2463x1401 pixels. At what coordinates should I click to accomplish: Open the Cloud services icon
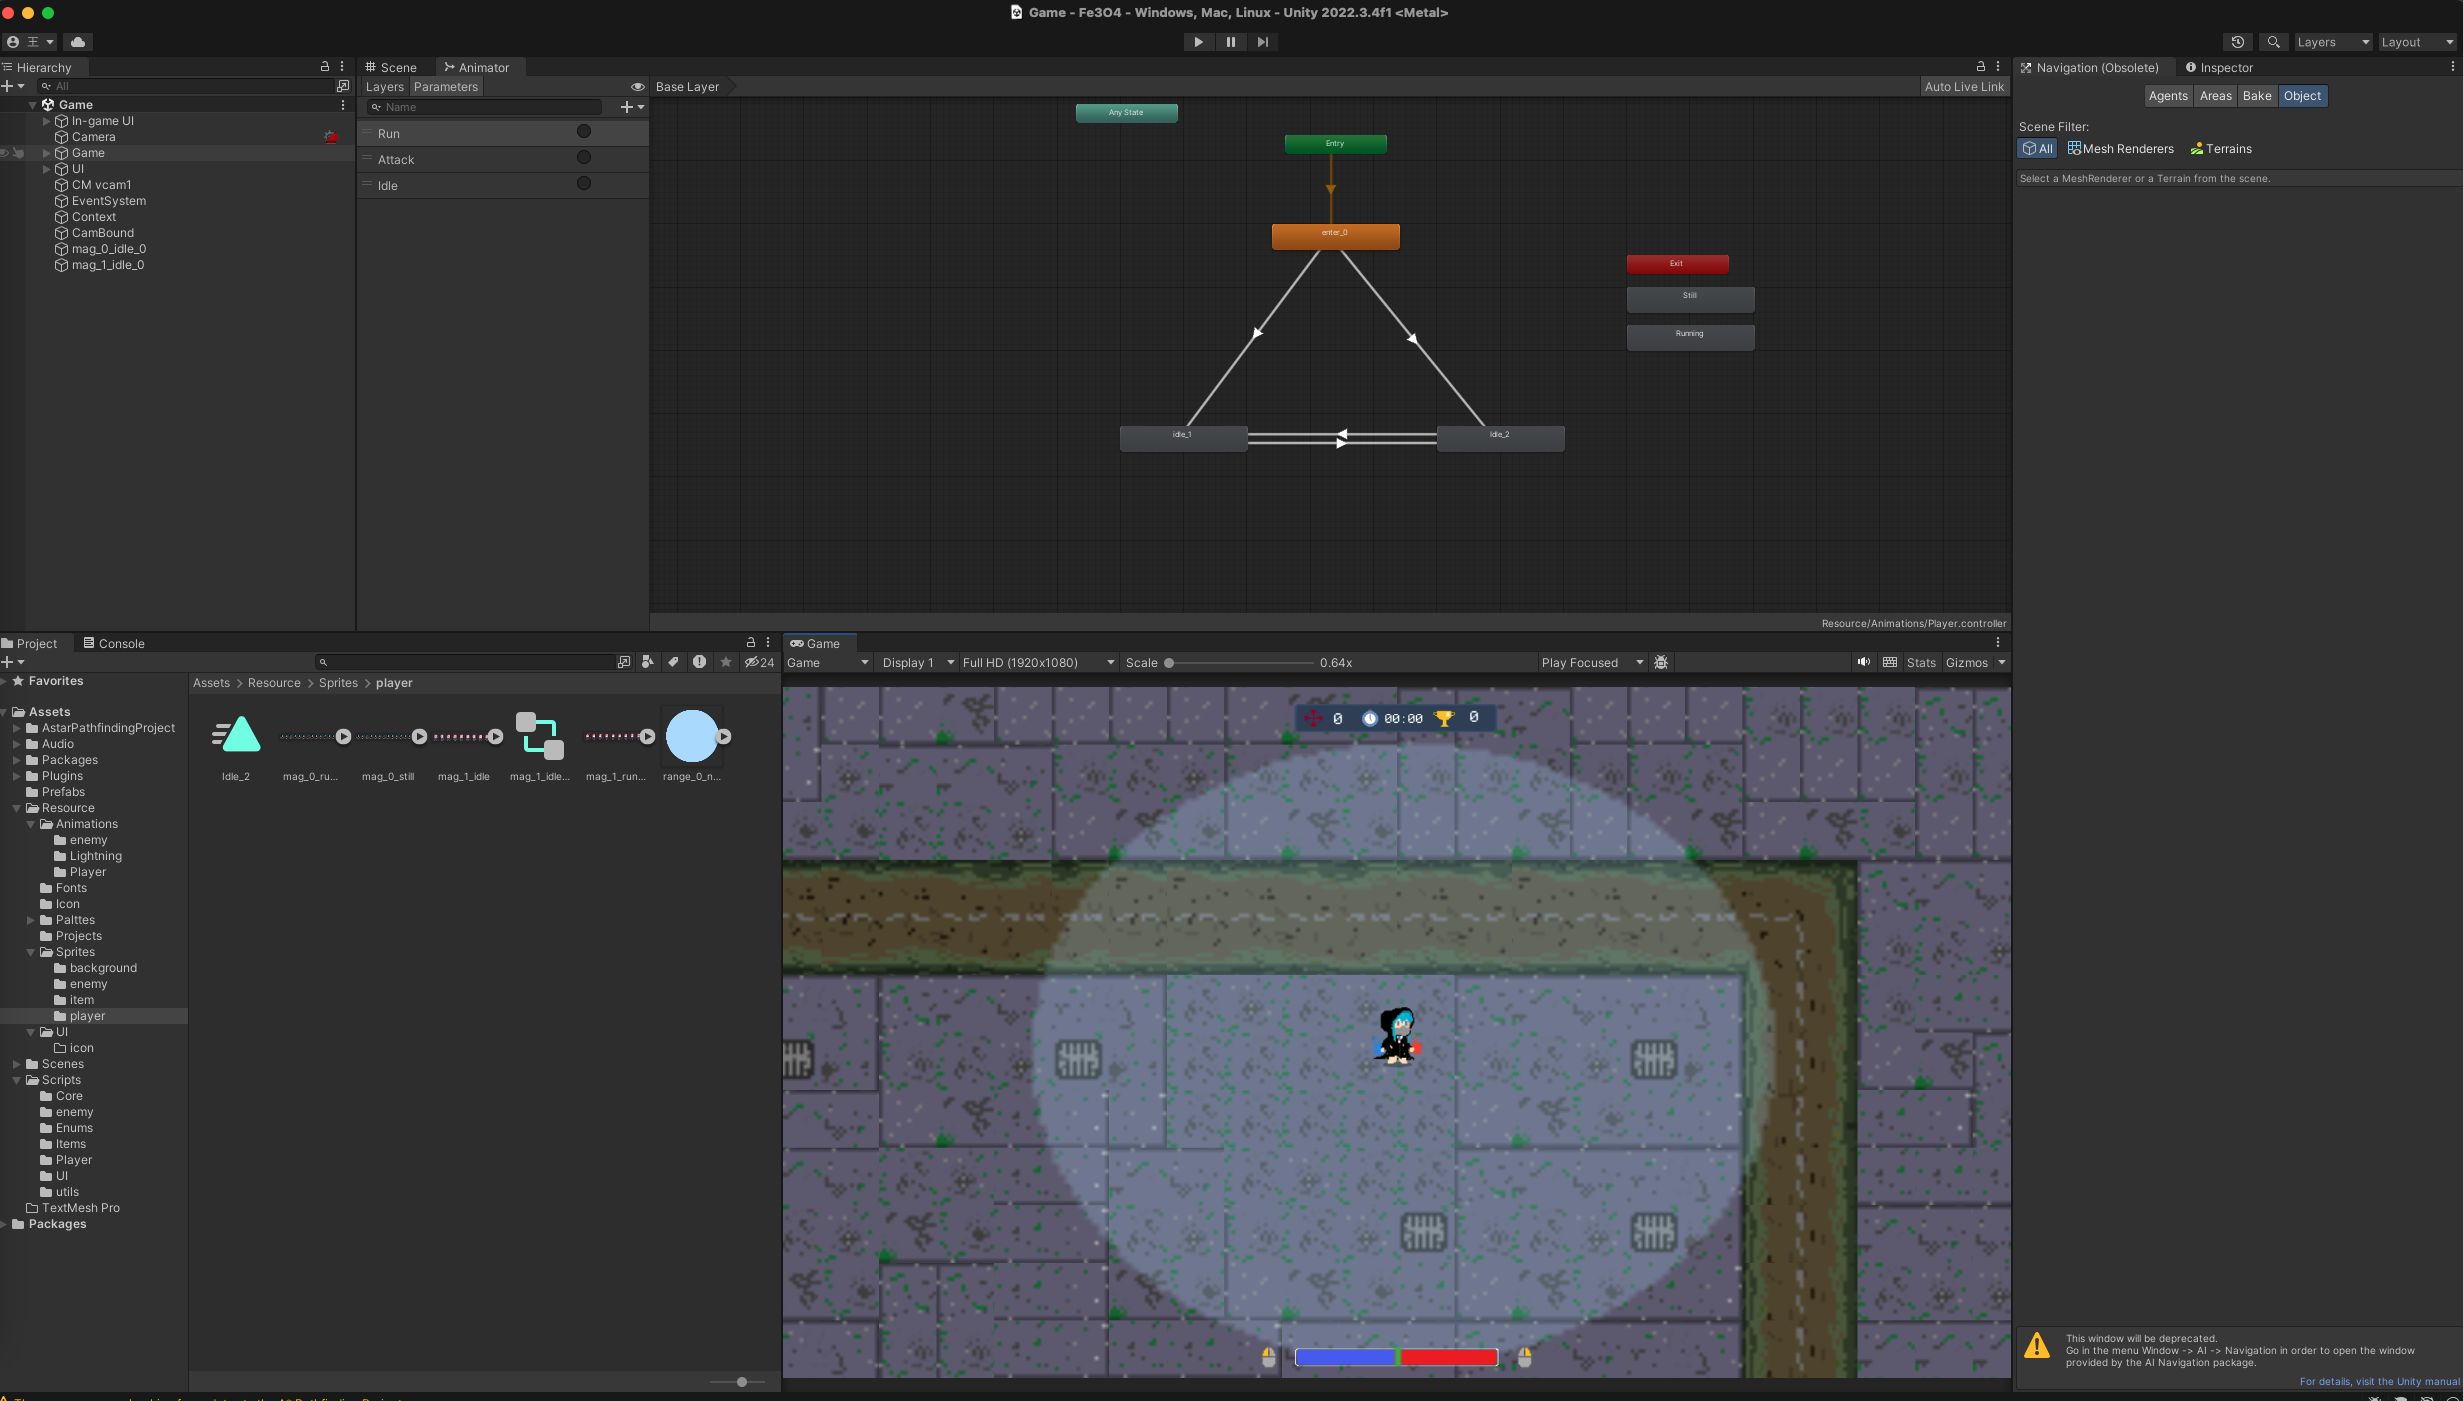[78, 42]
